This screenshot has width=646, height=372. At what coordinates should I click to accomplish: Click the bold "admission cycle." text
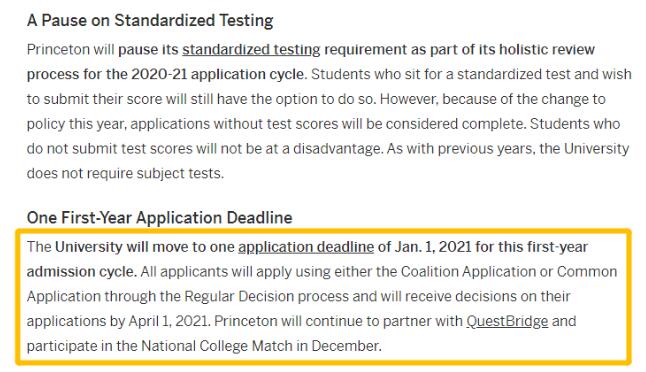[82, 271]
